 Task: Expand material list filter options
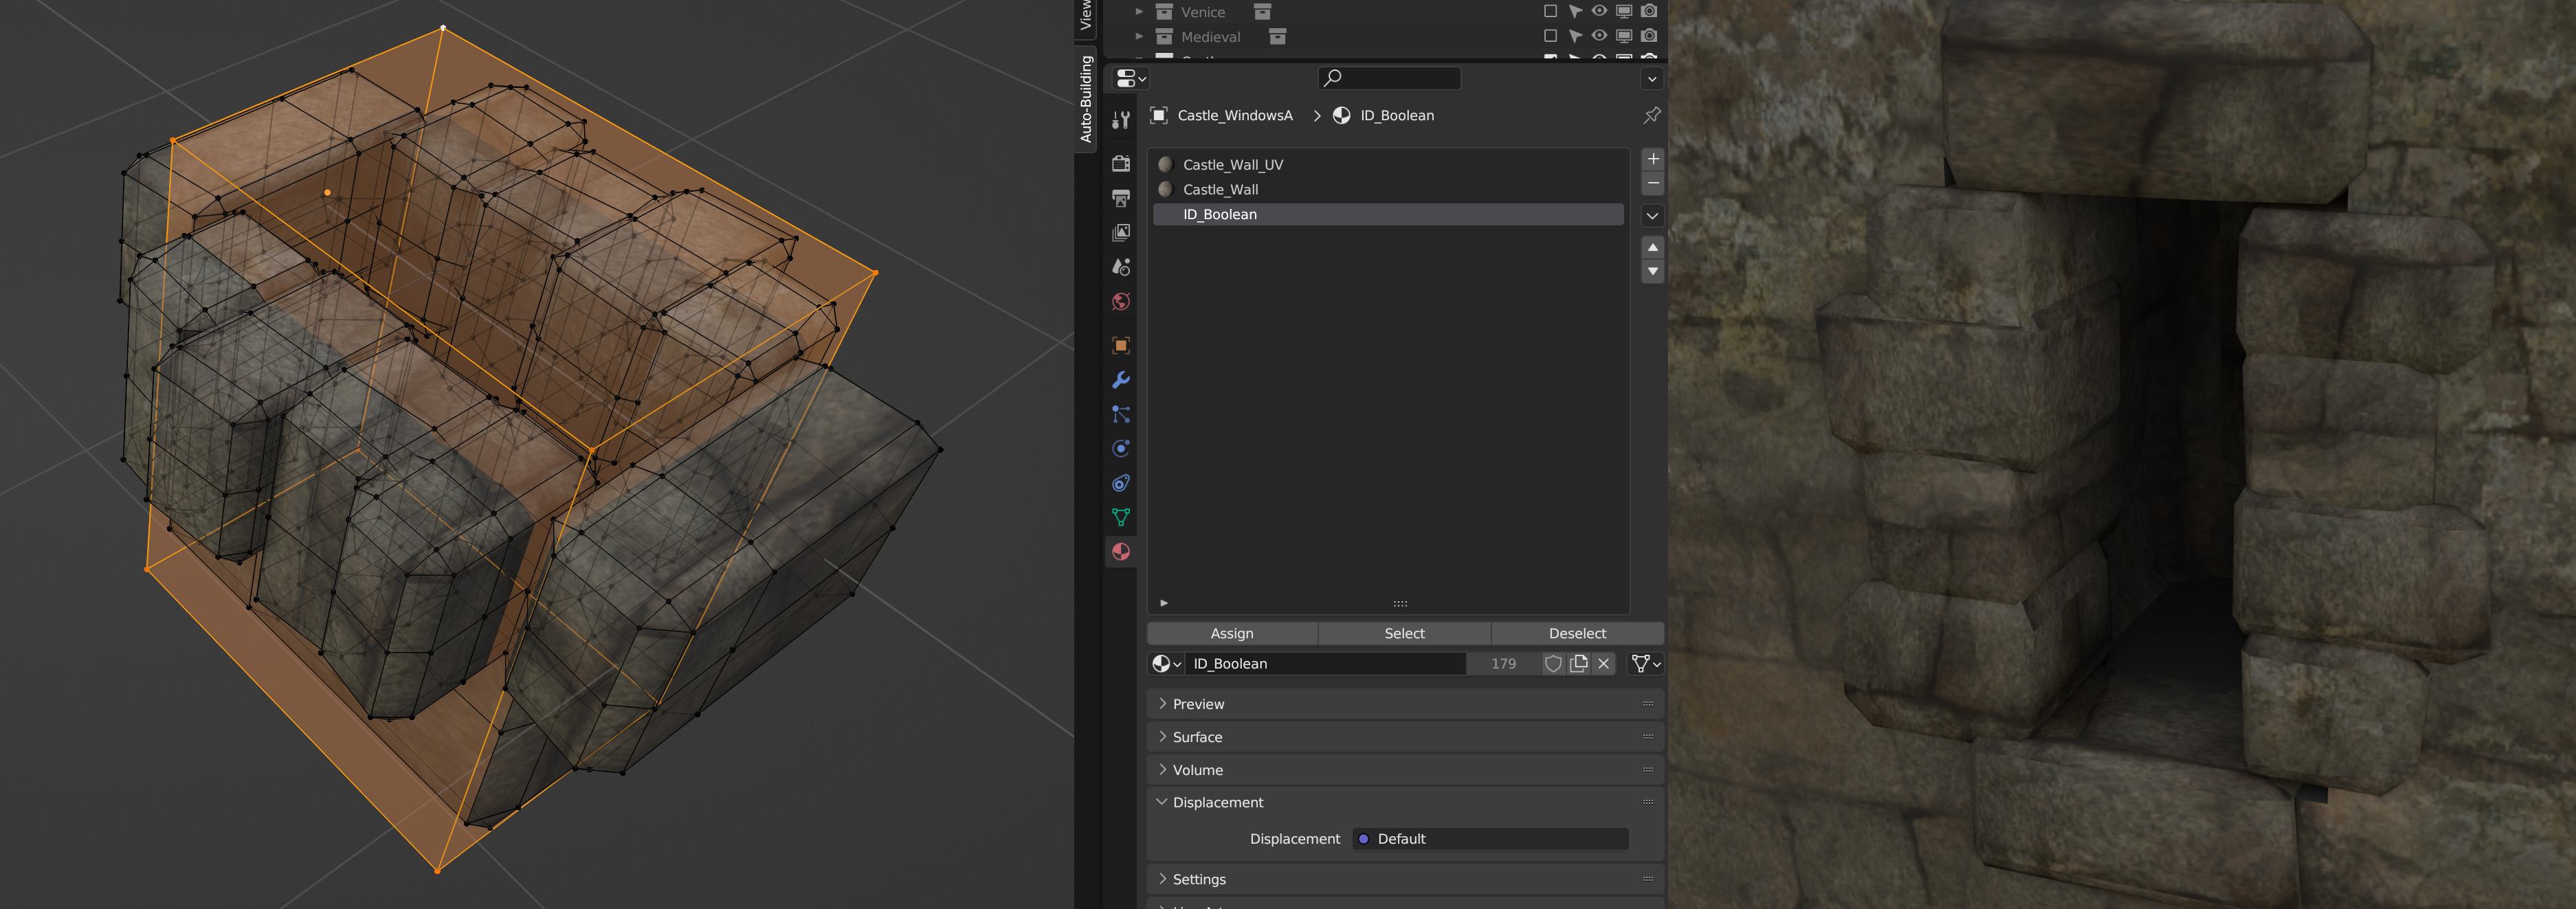coord(1164,603)
